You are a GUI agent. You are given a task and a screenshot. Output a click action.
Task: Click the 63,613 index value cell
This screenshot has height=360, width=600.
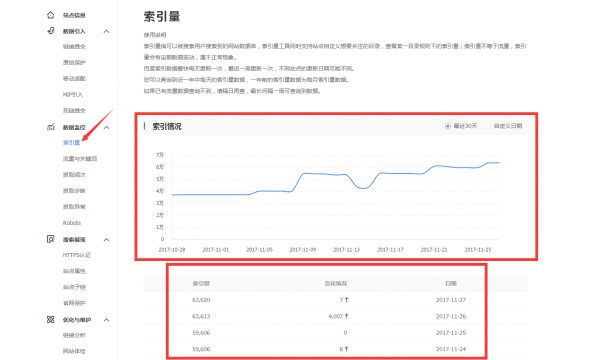[201, 316]
